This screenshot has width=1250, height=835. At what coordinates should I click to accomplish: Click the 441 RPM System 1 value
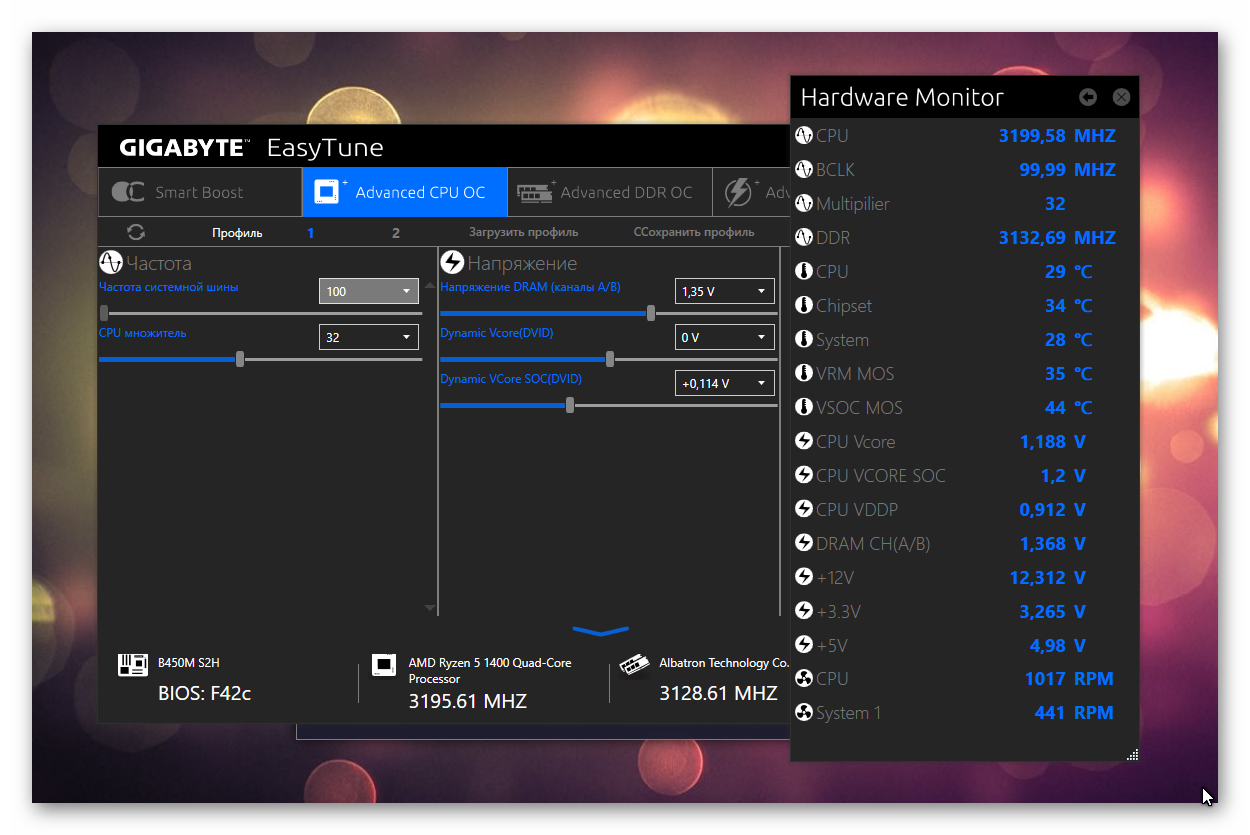(x=1074, y=713)
